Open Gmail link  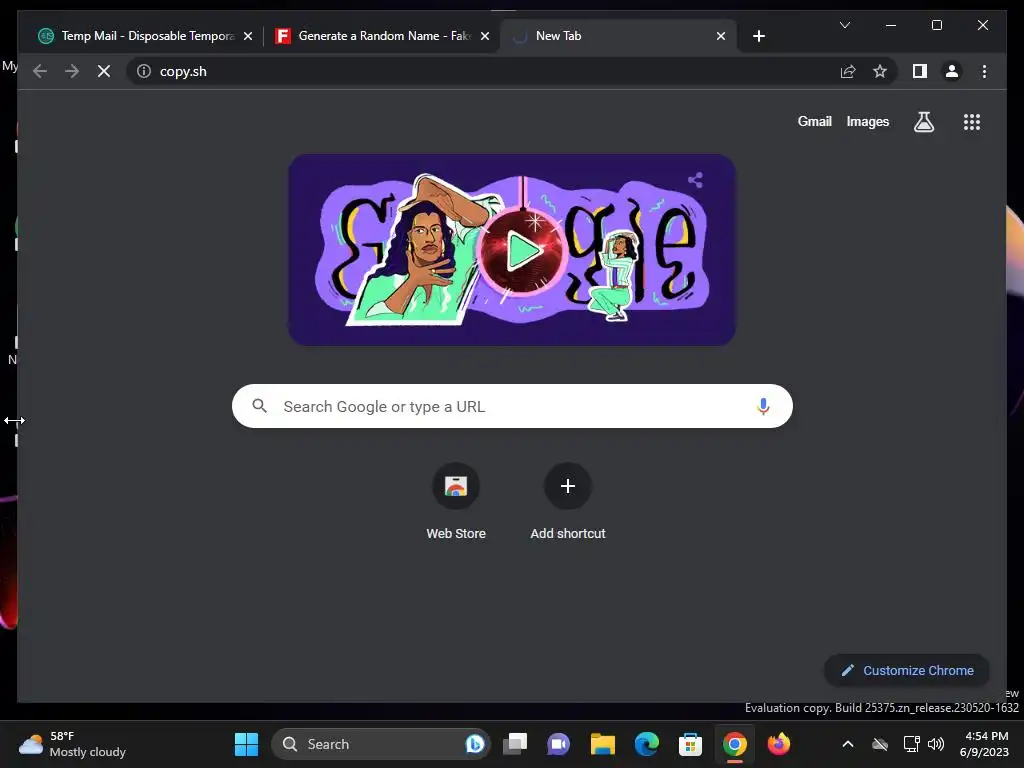coord(814,121)
